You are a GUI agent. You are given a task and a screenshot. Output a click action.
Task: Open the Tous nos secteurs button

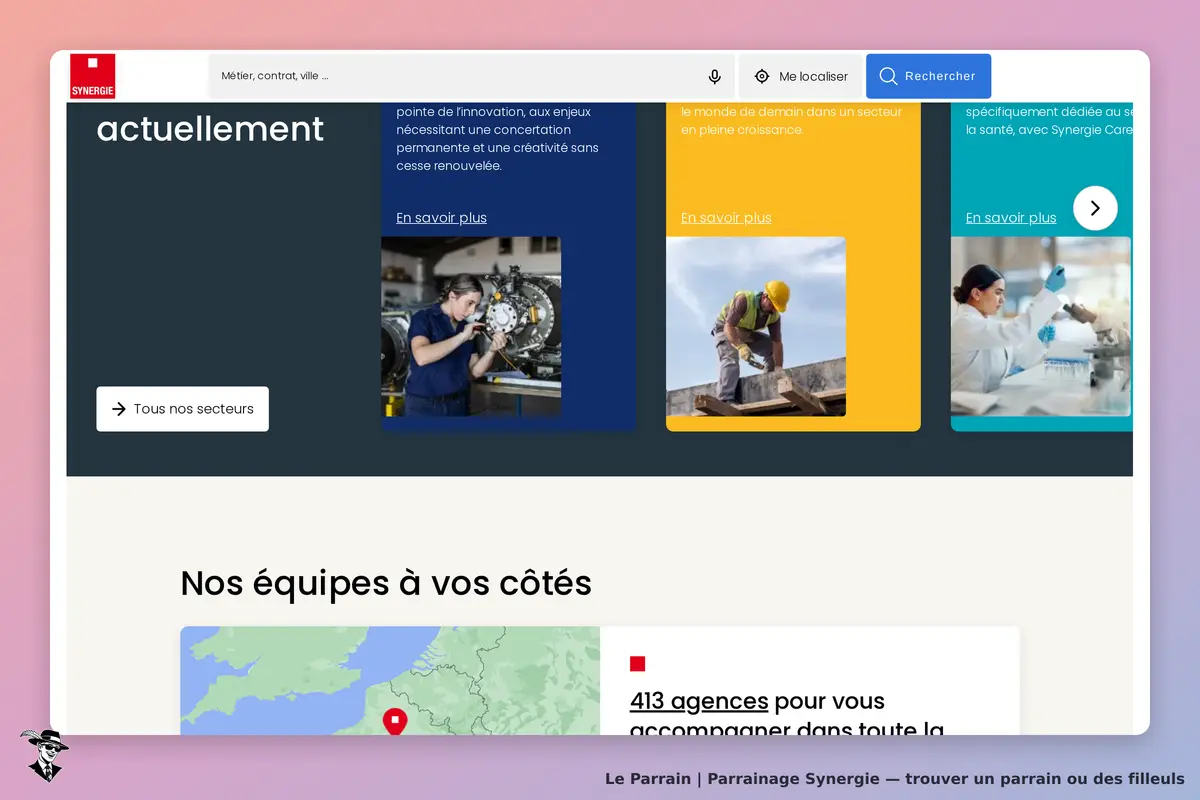(x=182, y=409)
